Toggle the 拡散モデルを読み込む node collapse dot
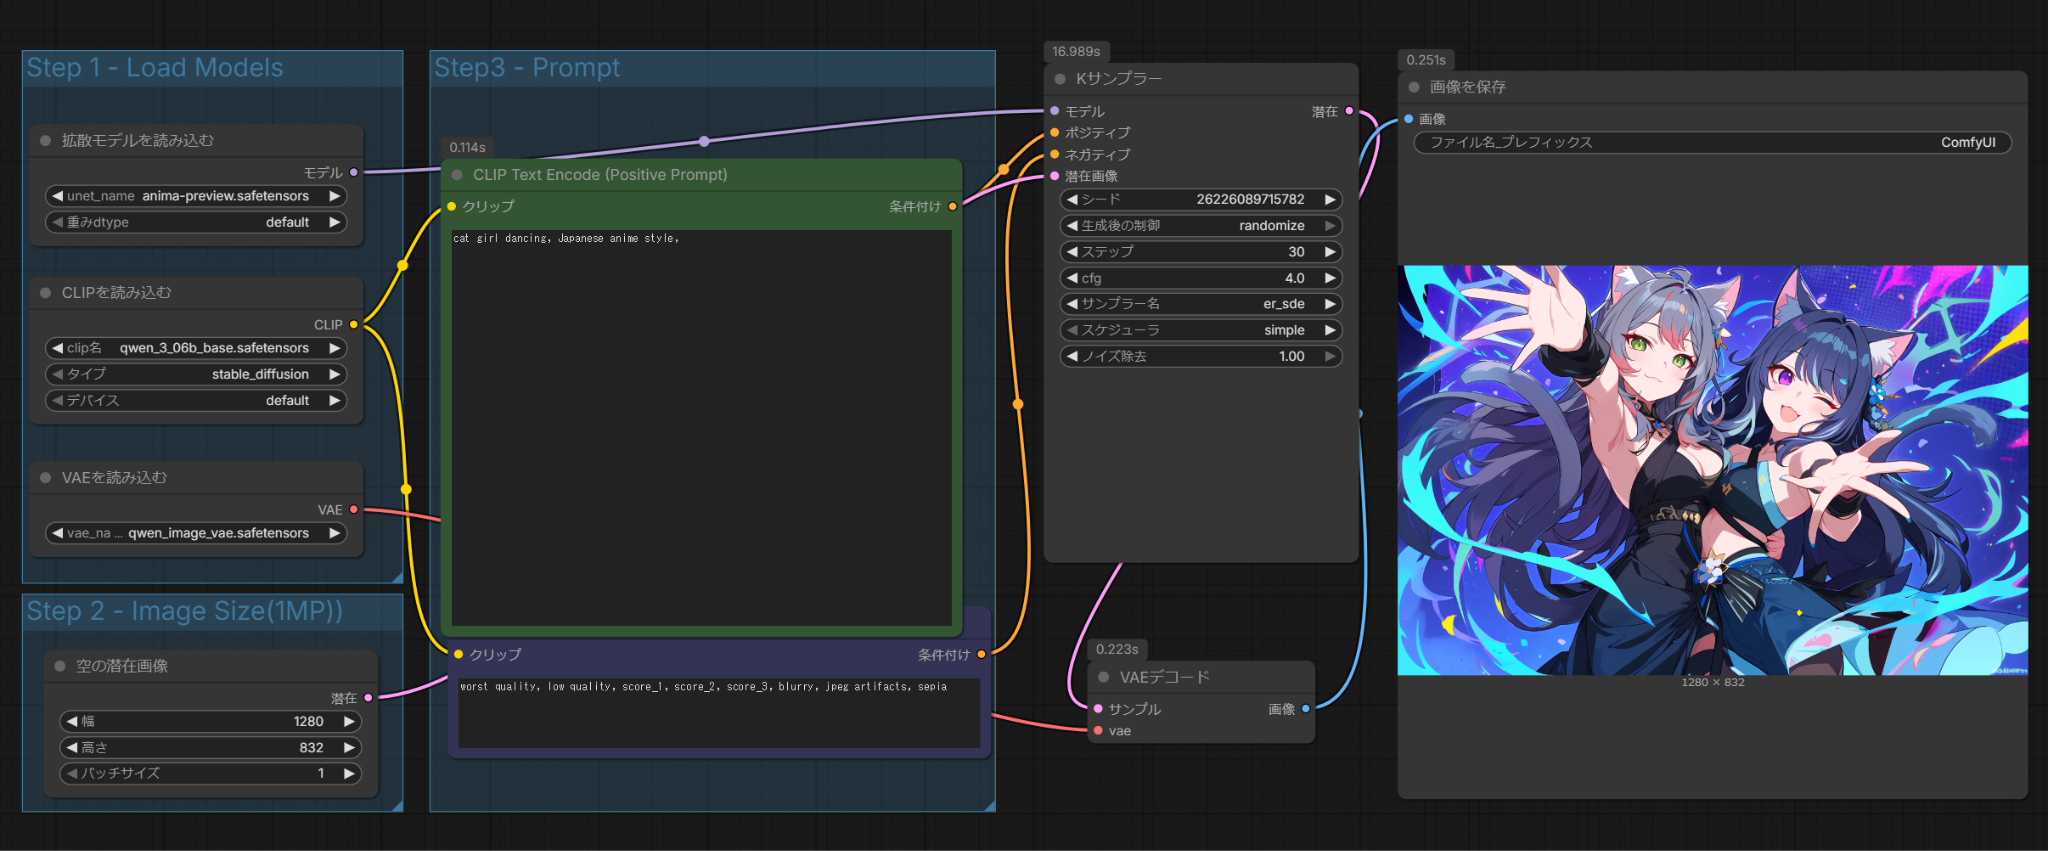 pos(46,141)
